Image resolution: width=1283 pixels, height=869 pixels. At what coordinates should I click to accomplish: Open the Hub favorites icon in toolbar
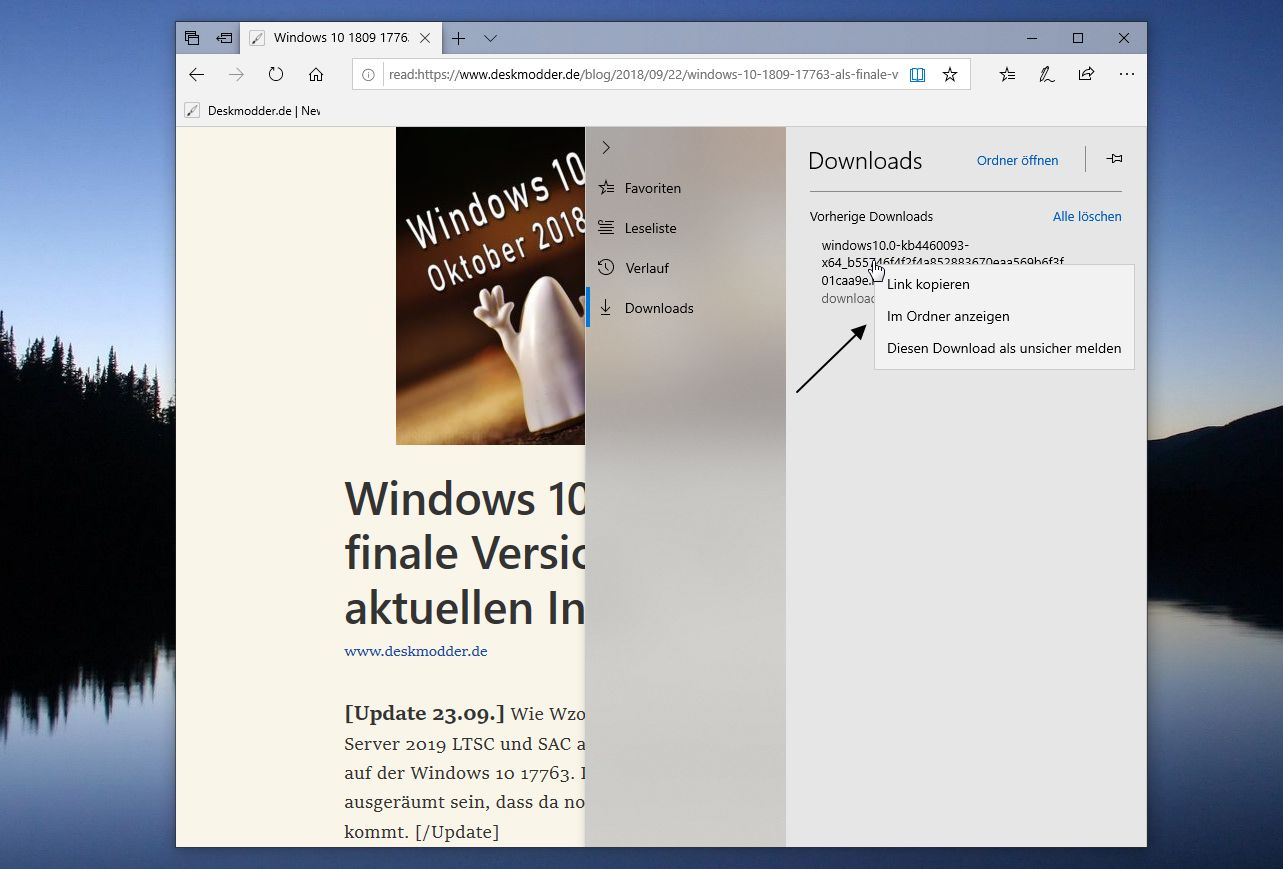click(1007, 74)
